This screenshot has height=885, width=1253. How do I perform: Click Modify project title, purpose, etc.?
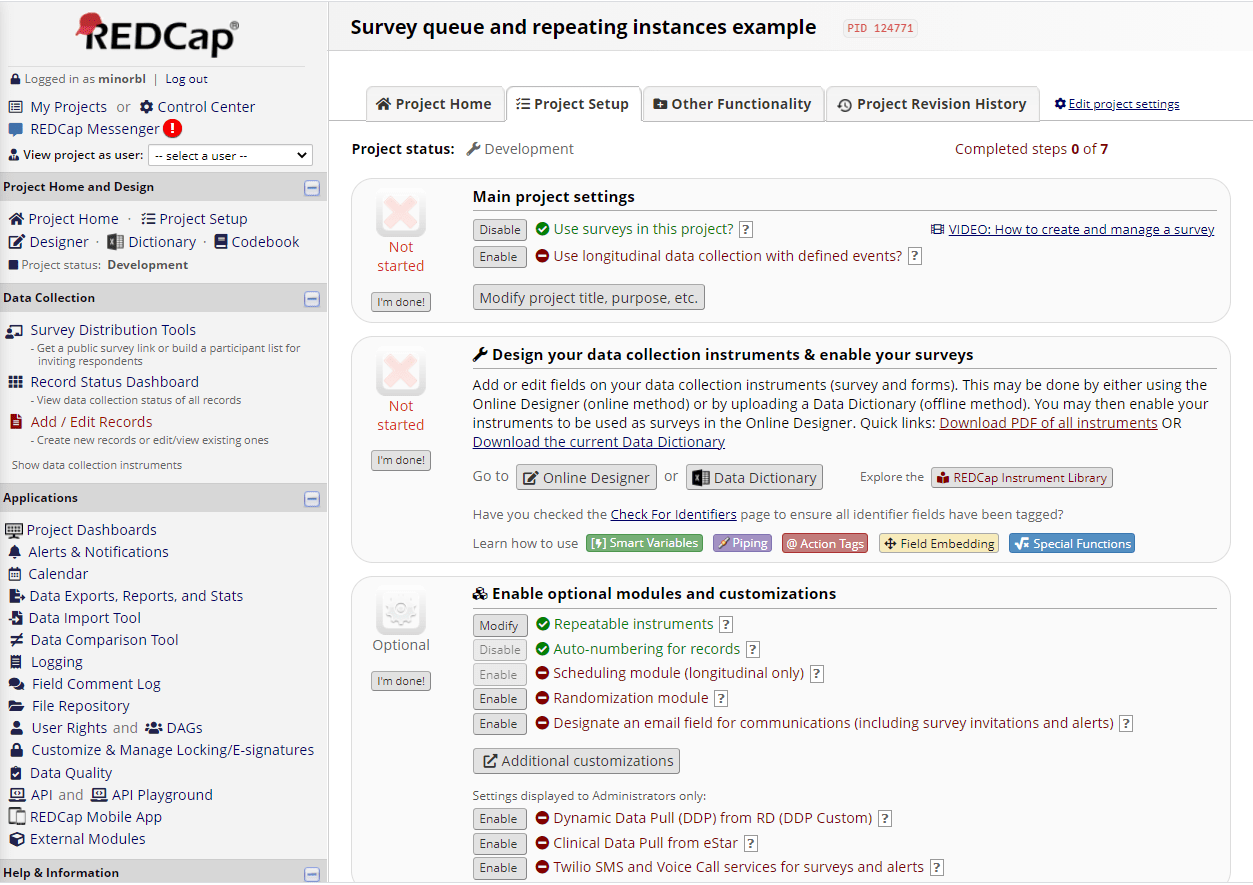[589, 298]
